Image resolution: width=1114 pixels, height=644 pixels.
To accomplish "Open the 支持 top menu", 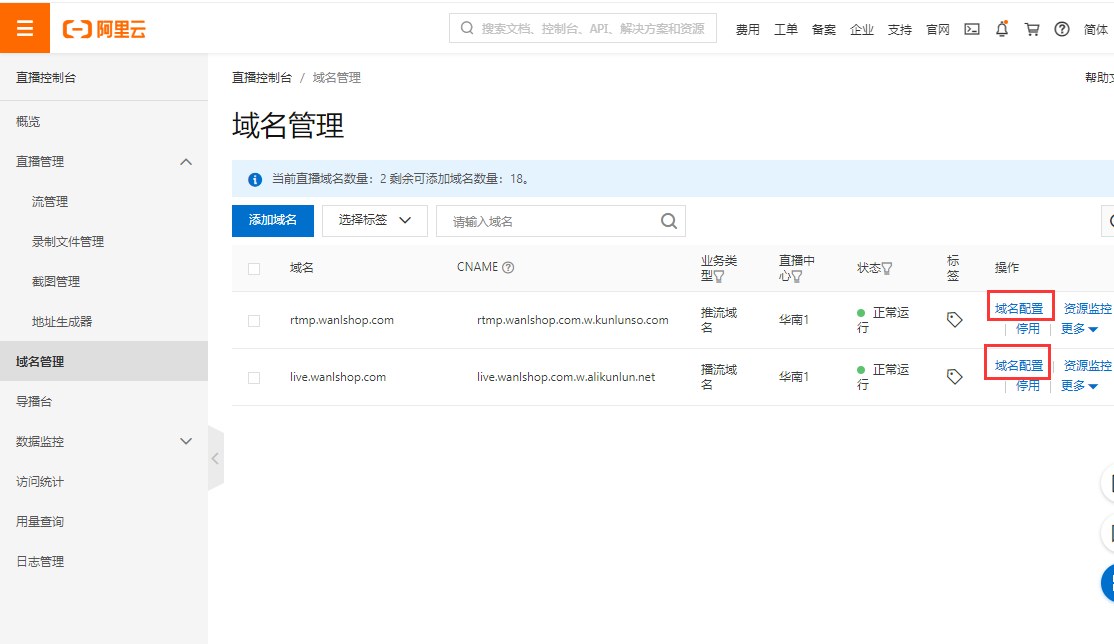I will click(899, 29).
